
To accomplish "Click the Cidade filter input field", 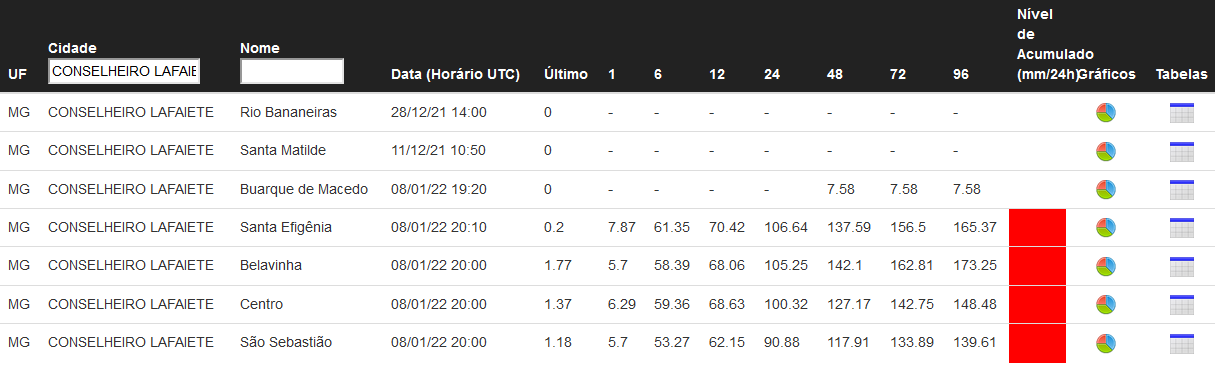I will [124, 71].
